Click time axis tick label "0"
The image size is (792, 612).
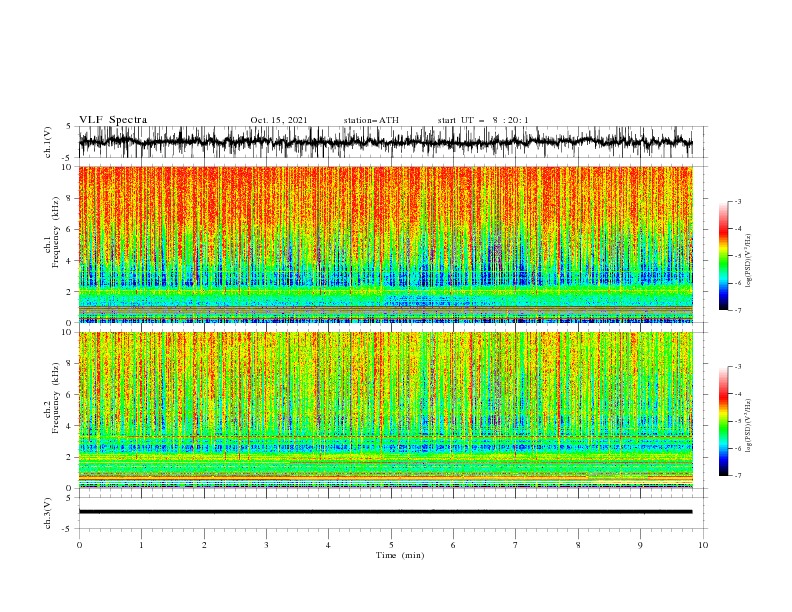79,545
